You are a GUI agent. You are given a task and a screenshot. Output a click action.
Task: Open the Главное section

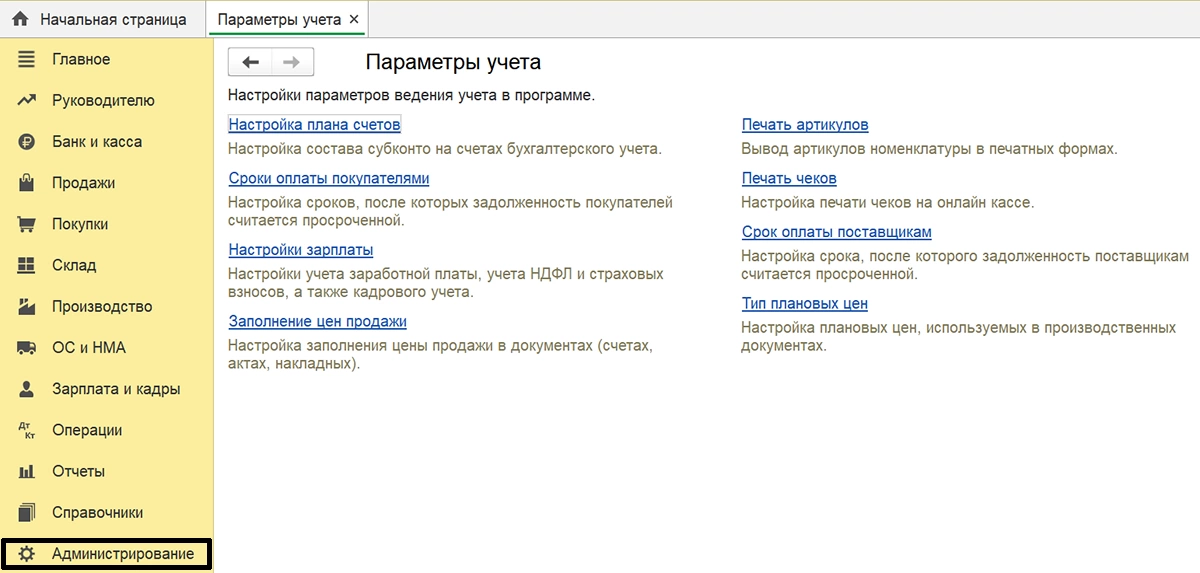coord(81,59)
